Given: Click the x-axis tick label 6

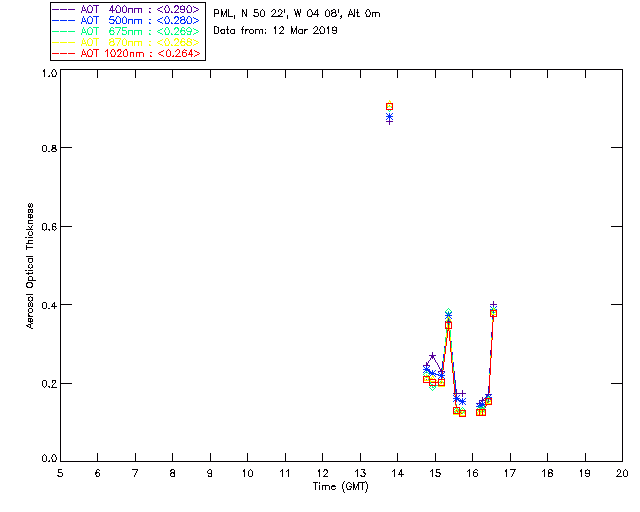Looking at the screenshot, I should [x=98, y=473].
